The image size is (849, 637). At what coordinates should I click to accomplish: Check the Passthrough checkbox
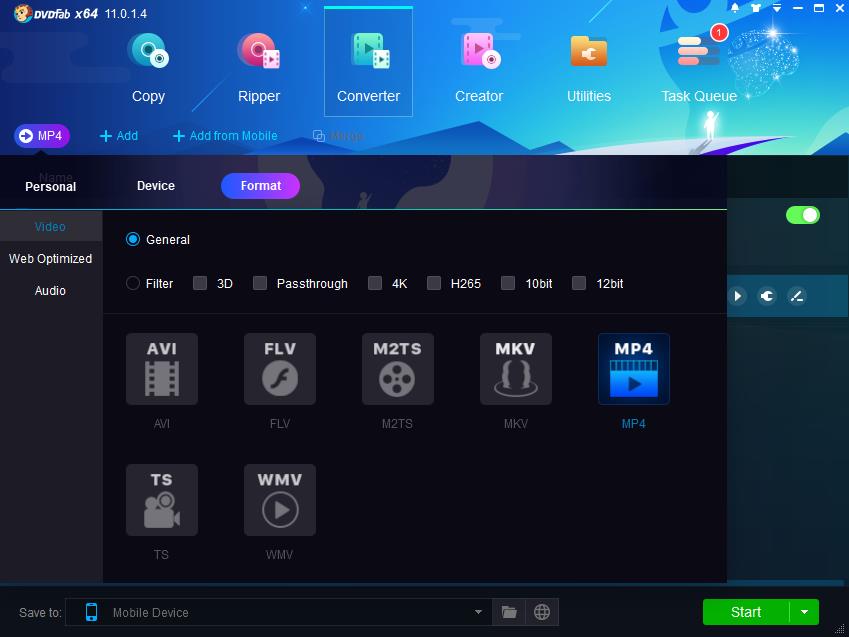[260, 283]
